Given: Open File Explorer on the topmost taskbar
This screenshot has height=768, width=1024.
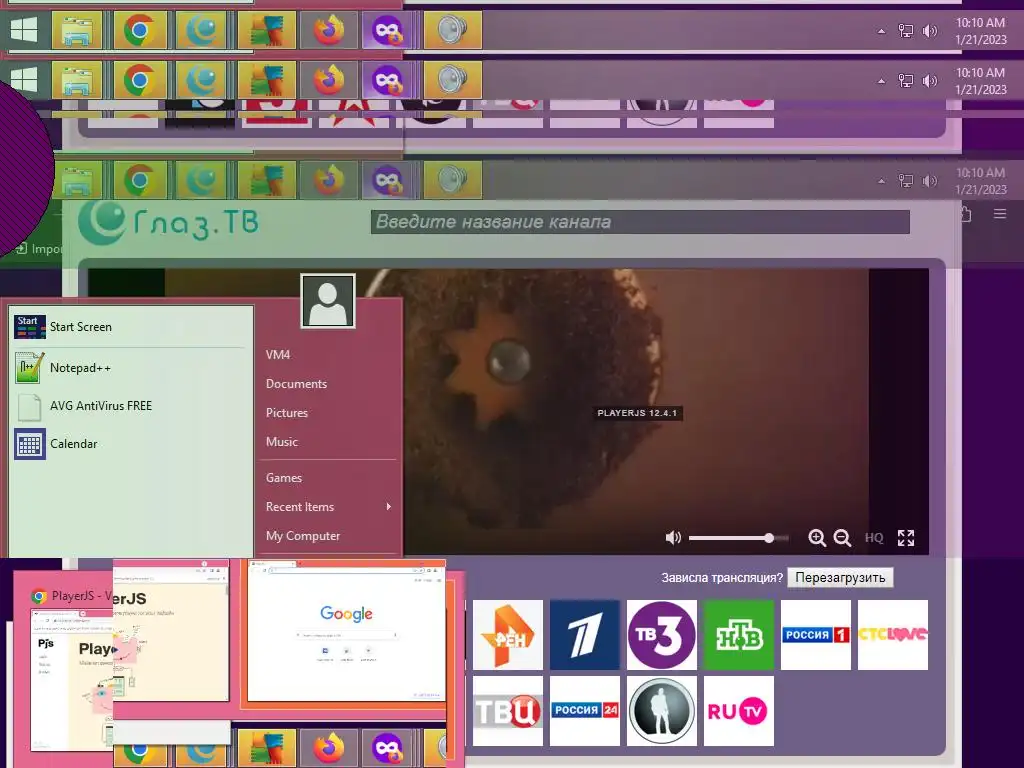Looking at the screenshot, I should (x=77, y=30).
